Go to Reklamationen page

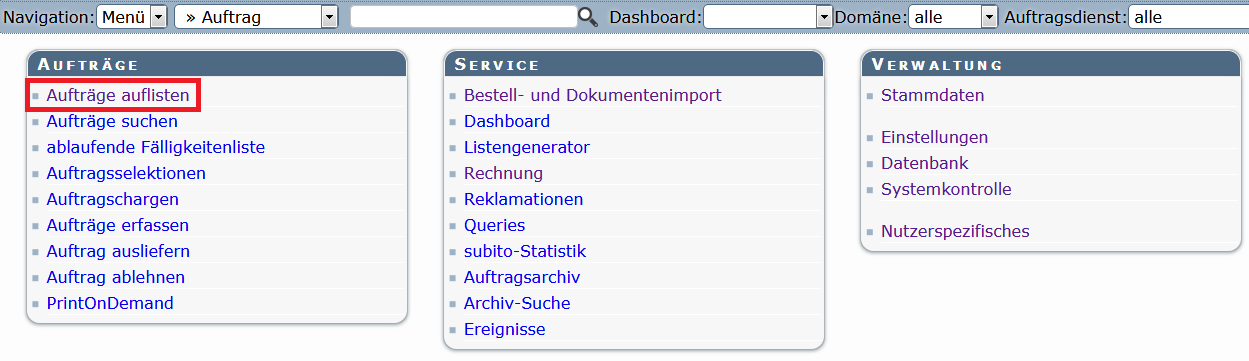pos(524,199)
